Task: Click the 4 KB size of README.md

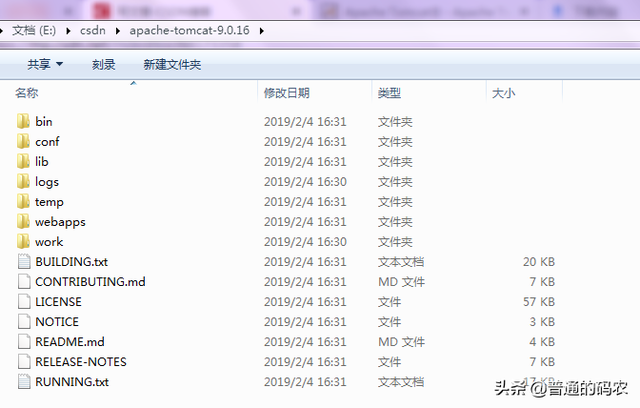Action: [542, 341]
